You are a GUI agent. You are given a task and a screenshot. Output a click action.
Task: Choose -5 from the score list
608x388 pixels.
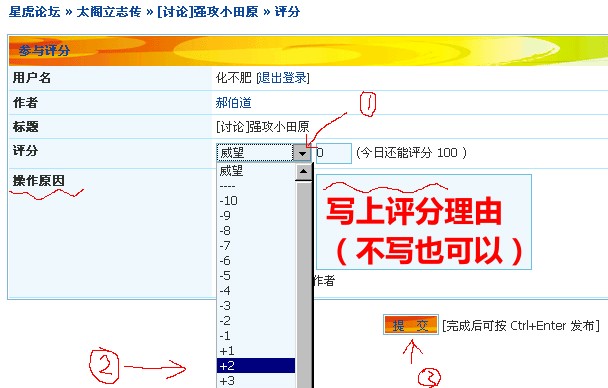[x=256, y=276]
